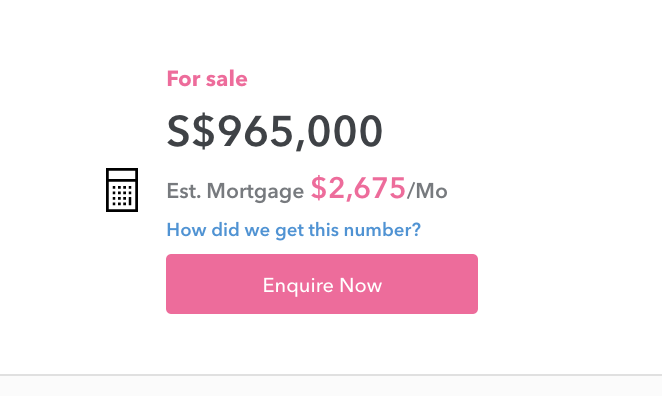662x396 pixels.
Task: Click the word Enquire on the pink button
Action: pos(298,286)
